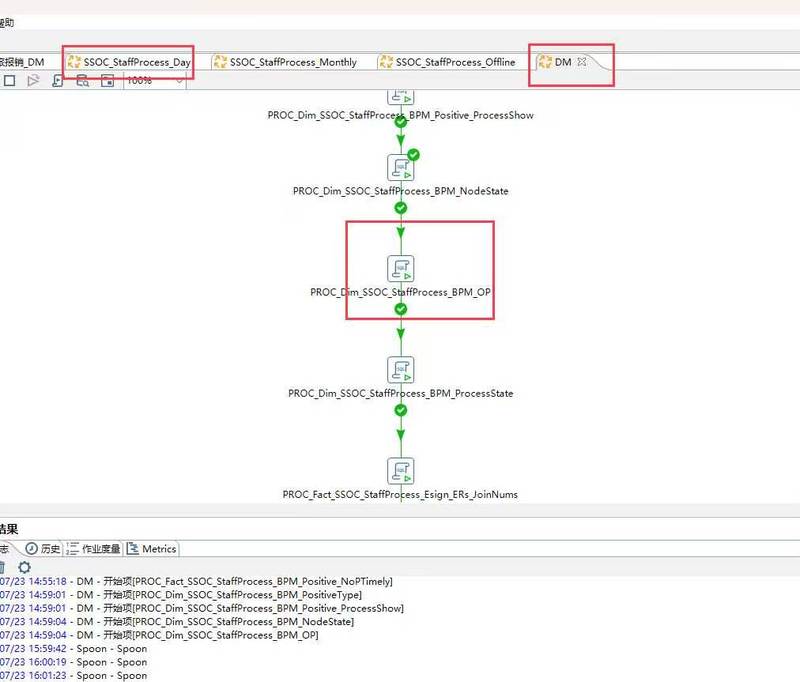Viewport: 800px width, 682px height.
Task: Click the explore database toolbar icon
Action: pos(83,81)
